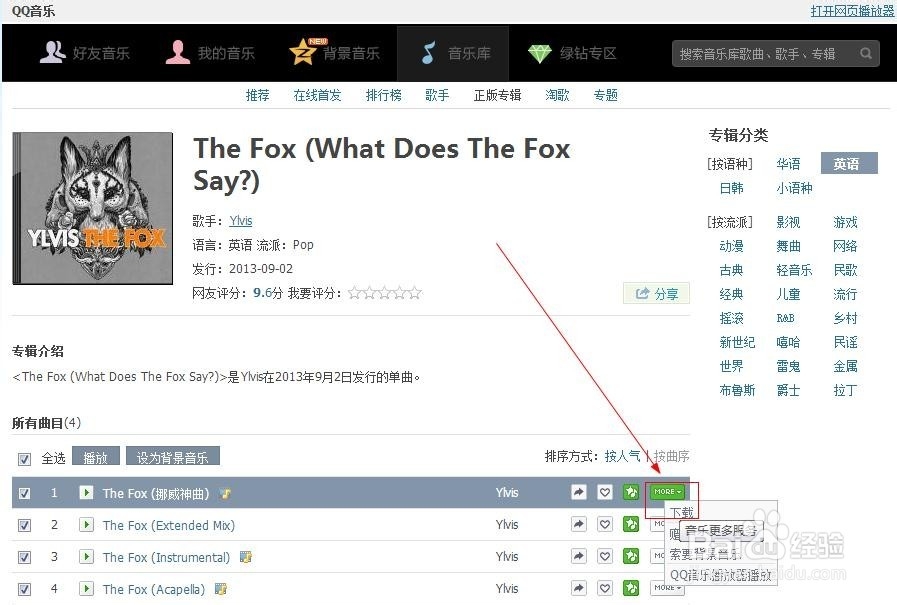Screen dimensions: 897x605
Task: Open the Ylvis artist link in album info
Action: (x=241, y=221)
